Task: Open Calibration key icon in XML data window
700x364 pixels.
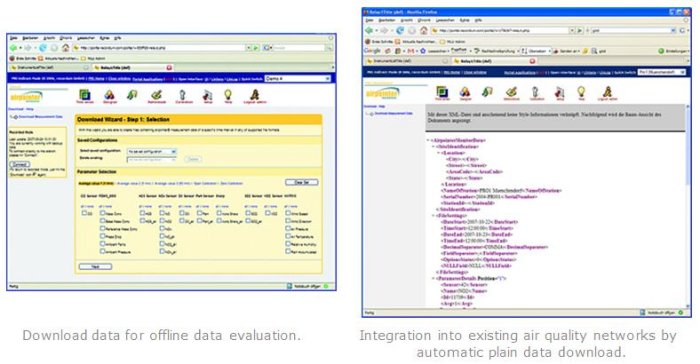Action: 536,93
